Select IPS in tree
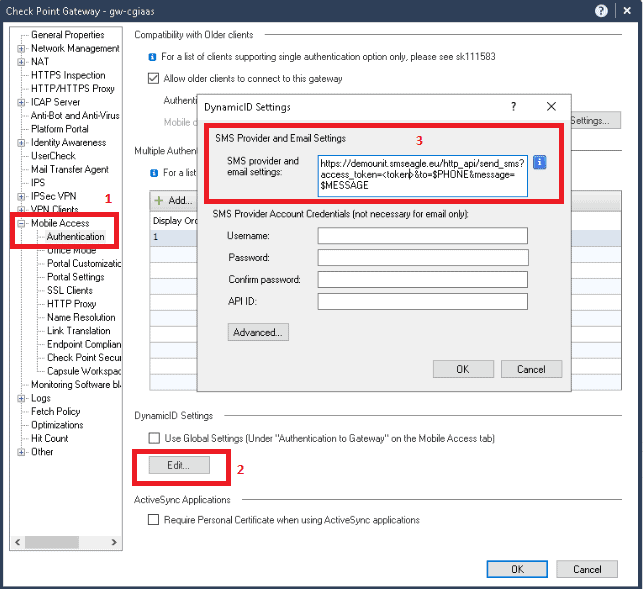643x589 pixels. tap(38, 183)
